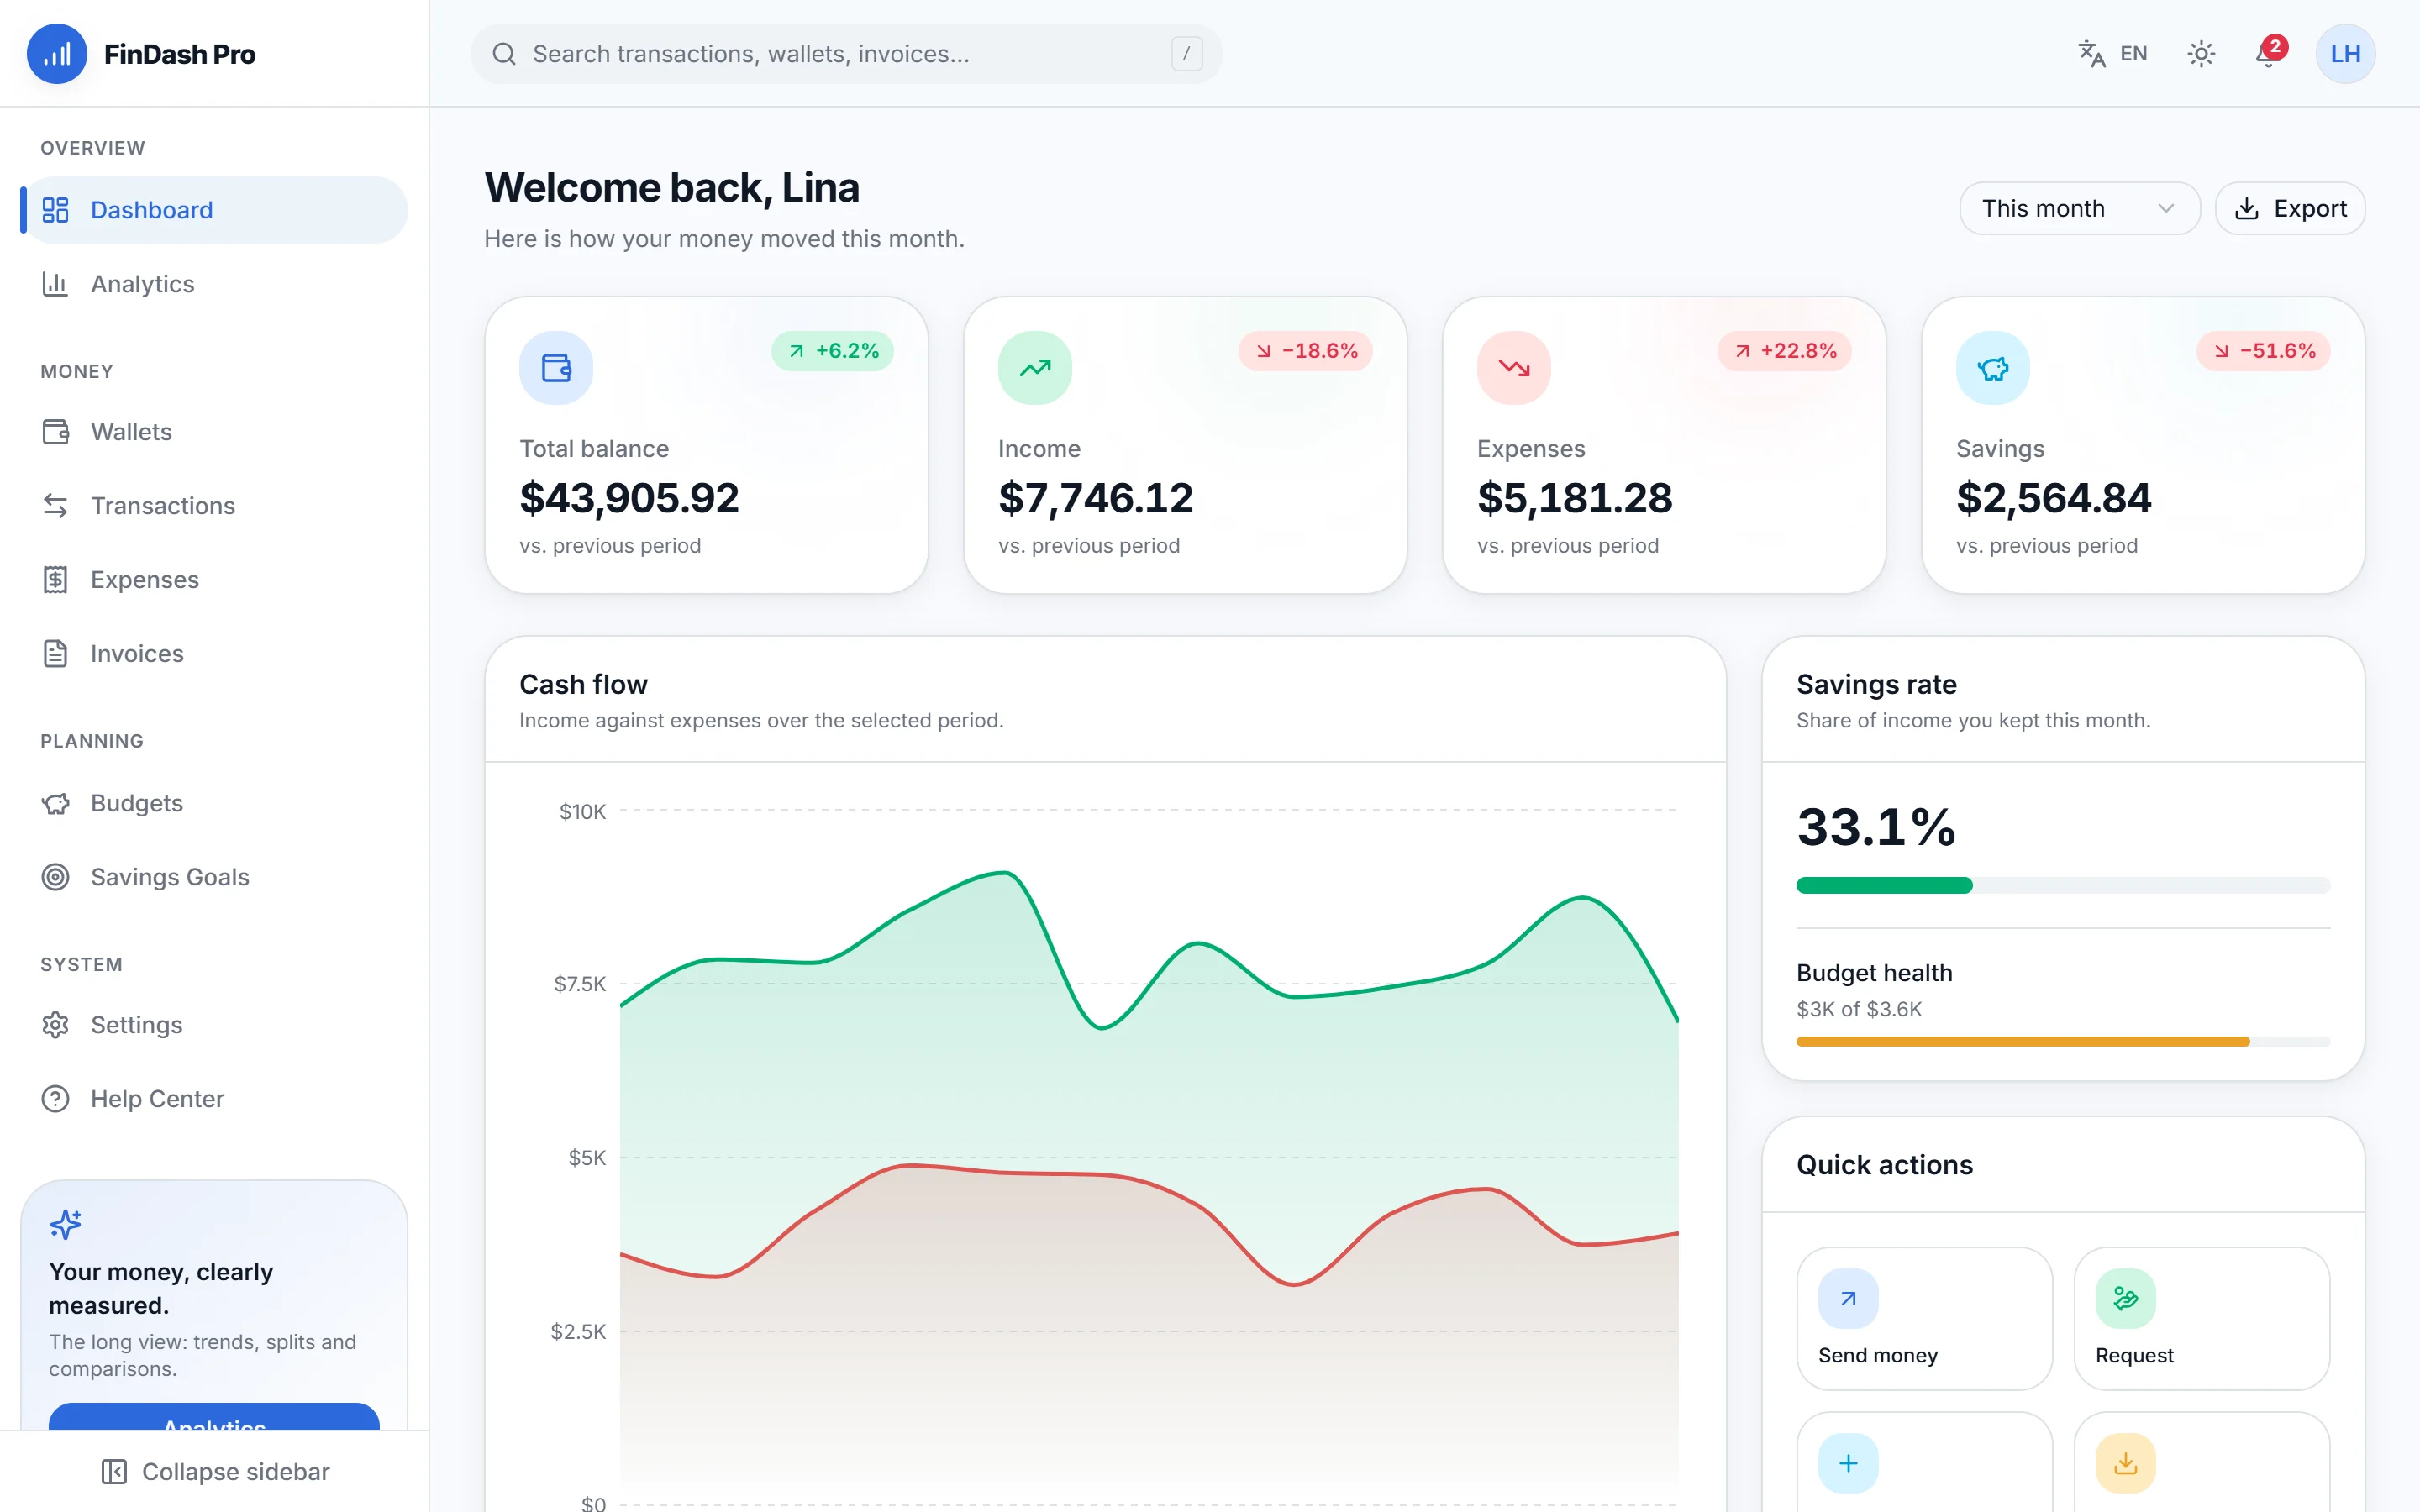The height and width of the screenshot is (1512, 2420).
Task: Open the Wallets page
Action: [214, 432]
